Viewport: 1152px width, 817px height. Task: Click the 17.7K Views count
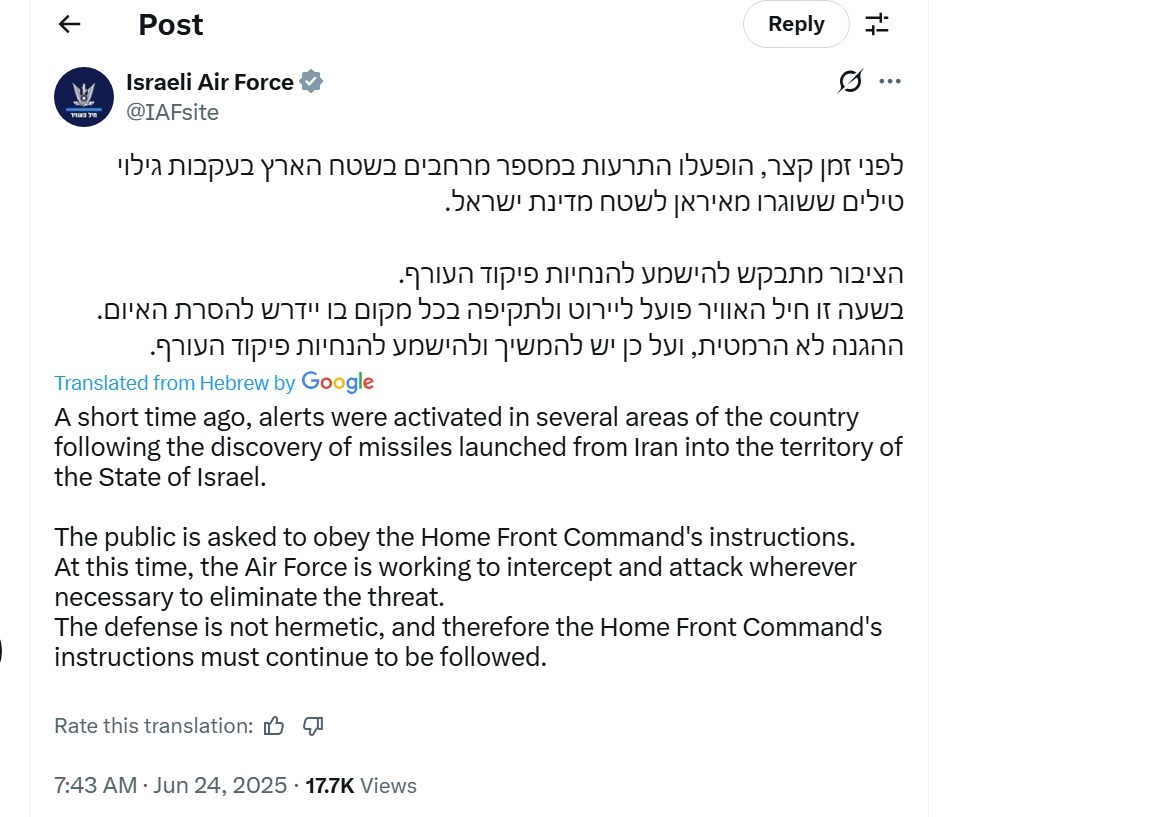pyautogui.click(x=360, y=785)
